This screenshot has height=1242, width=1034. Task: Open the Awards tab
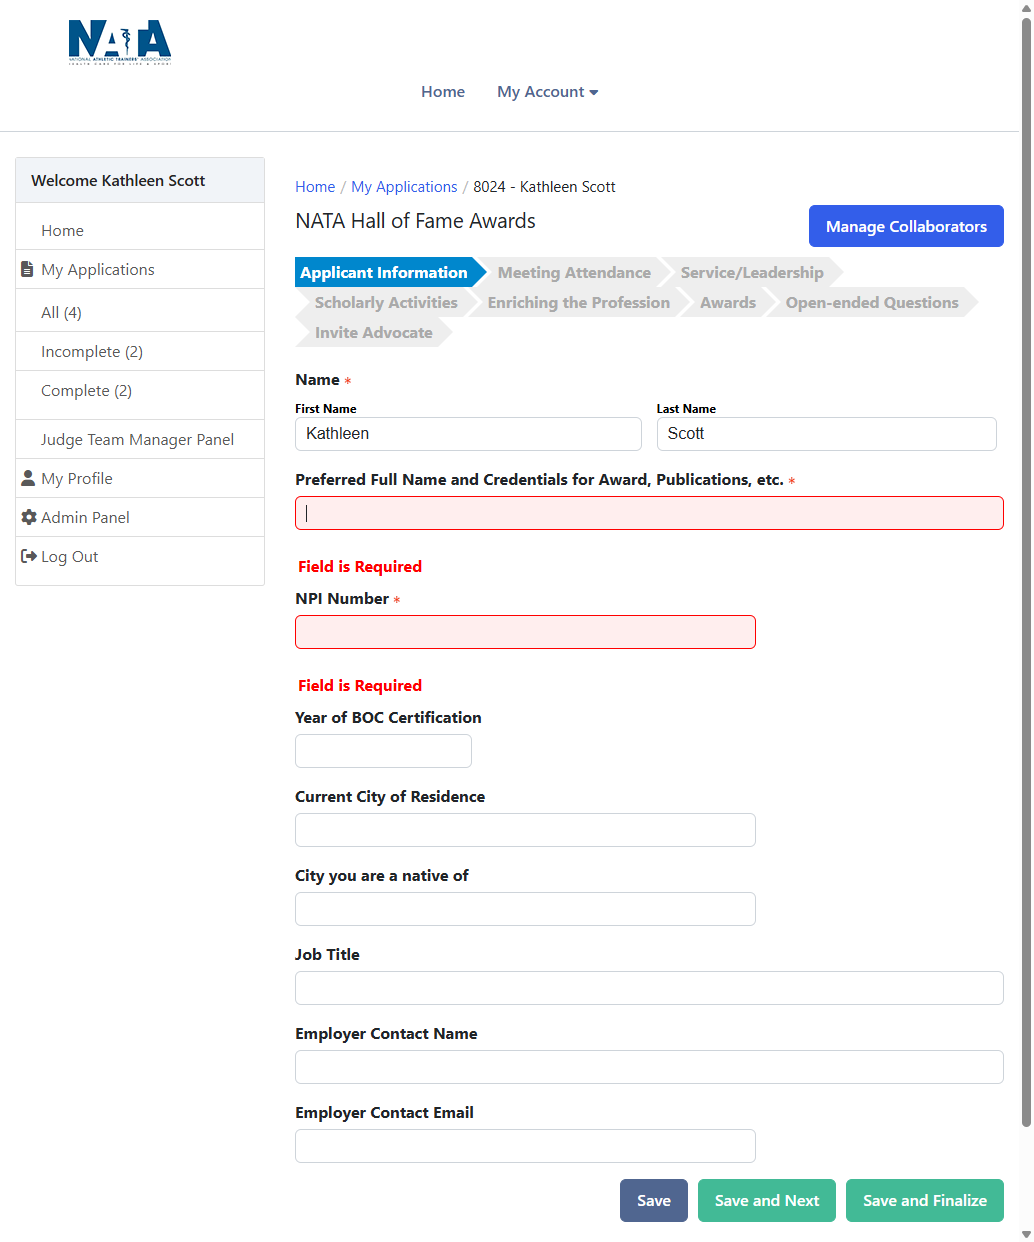click(x=728, y=302)
